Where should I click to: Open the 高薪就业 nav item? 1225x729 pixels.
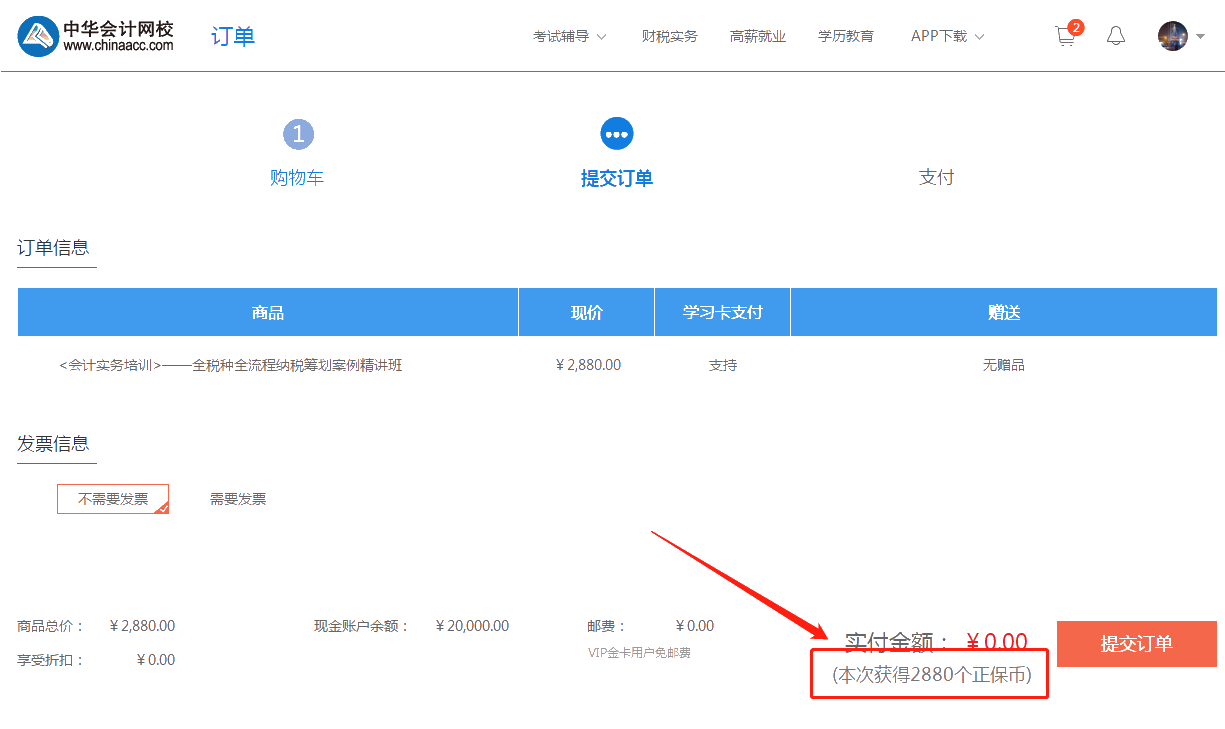coord(758,36)
